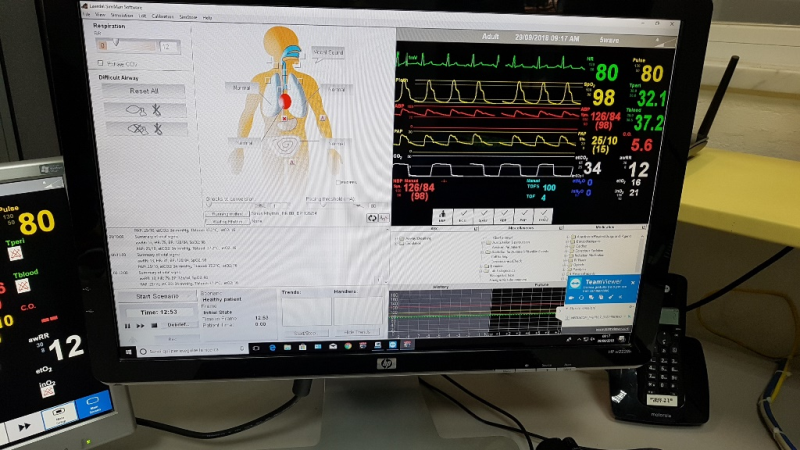Click the red heart on the body diagram

tap(285, 100)
